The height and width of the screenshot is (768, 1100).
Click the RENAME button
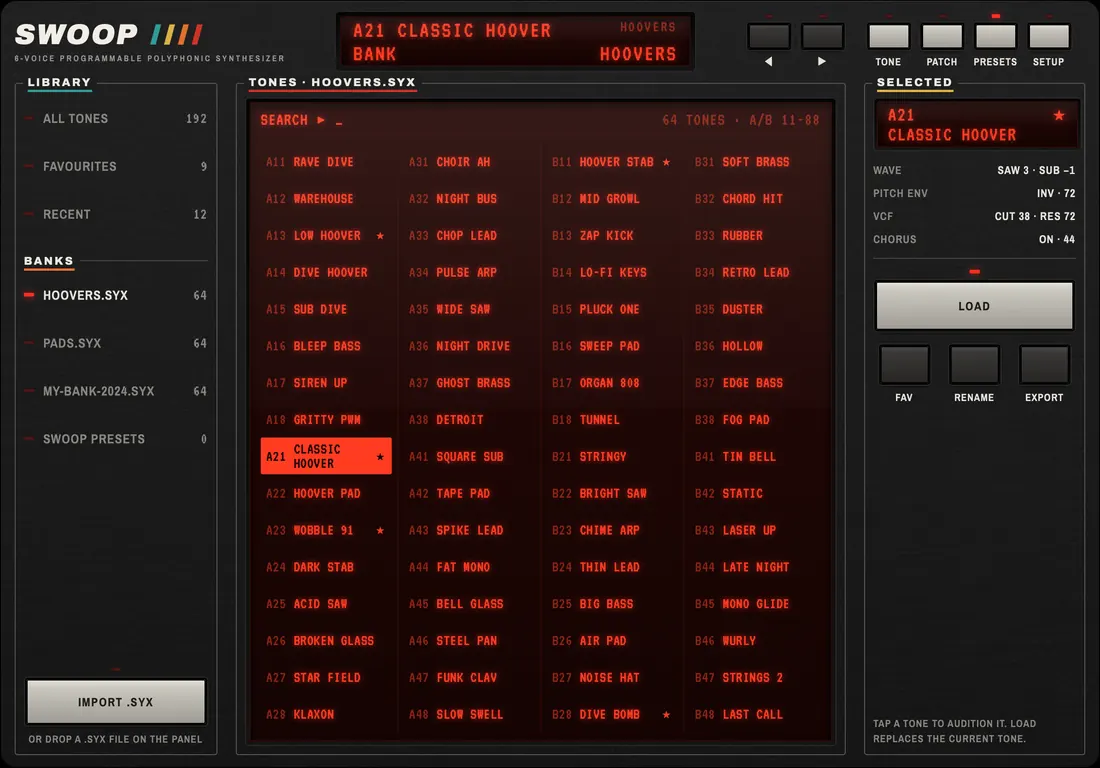974,364
